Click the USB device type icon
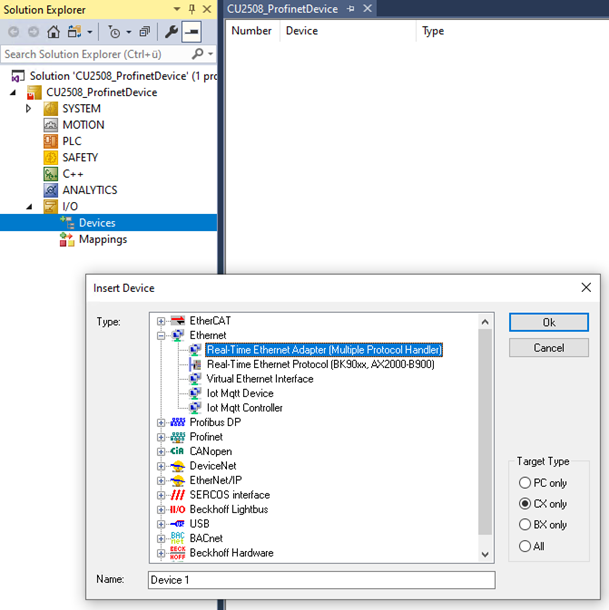The width and height of the screenshot is (609, 610). tap(177, 524)
